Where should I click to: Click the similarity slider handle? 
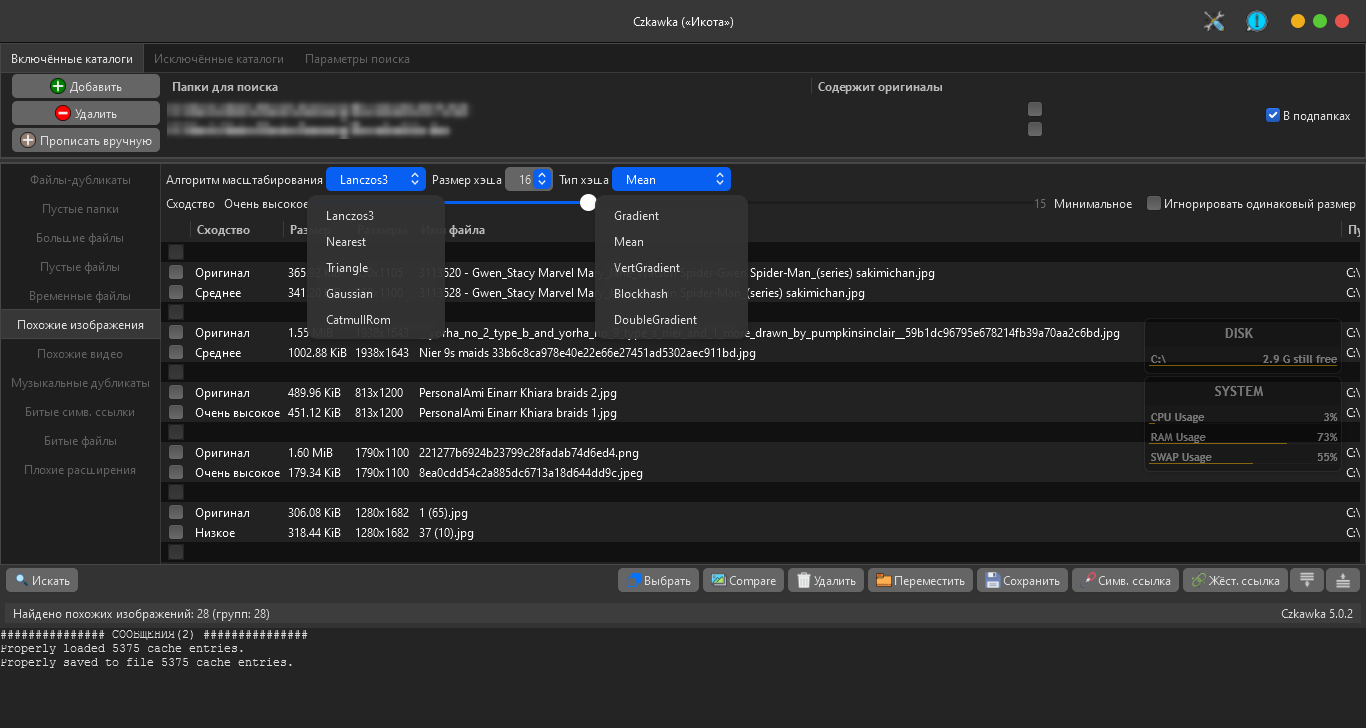(x=588, y=203)
